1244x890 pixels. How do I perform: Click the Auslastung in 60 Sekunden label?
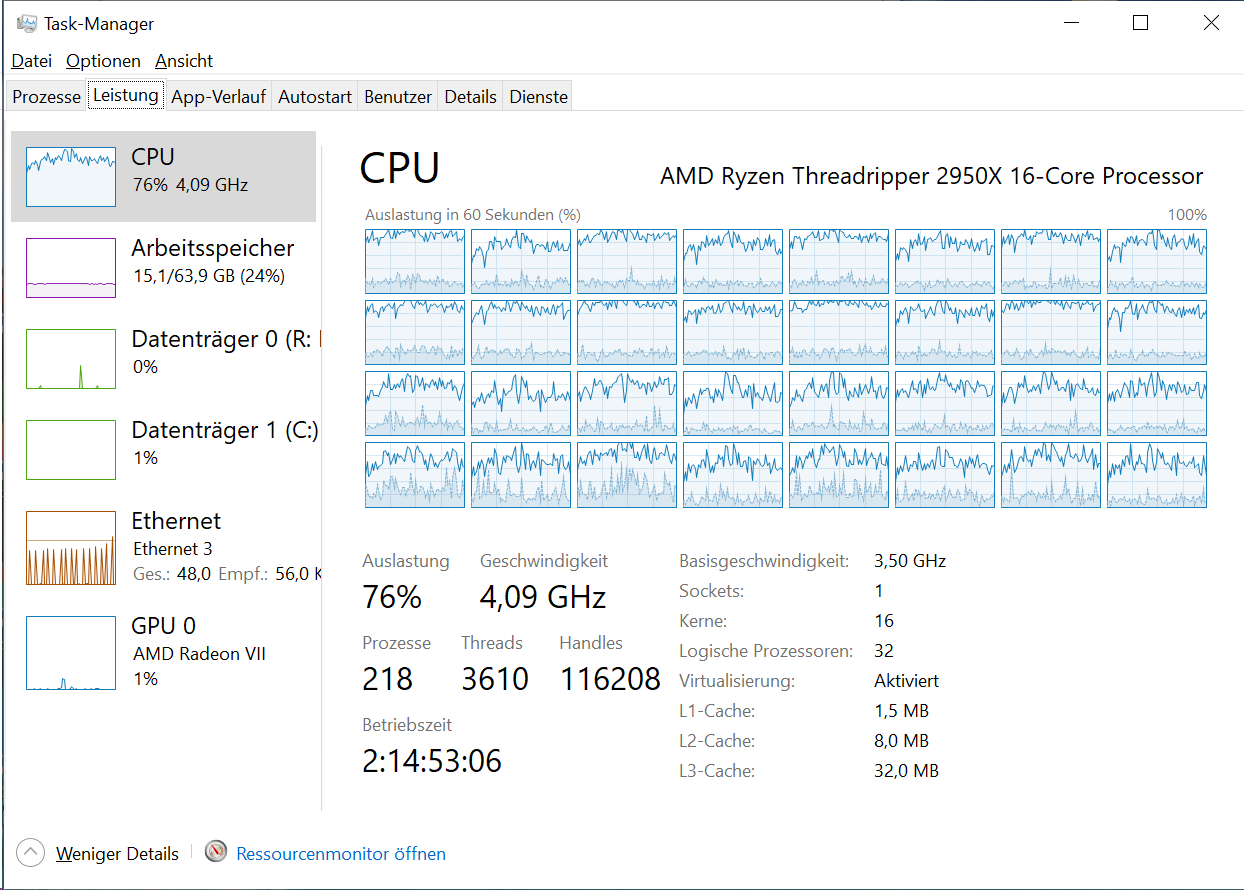(x=473, y=214)
